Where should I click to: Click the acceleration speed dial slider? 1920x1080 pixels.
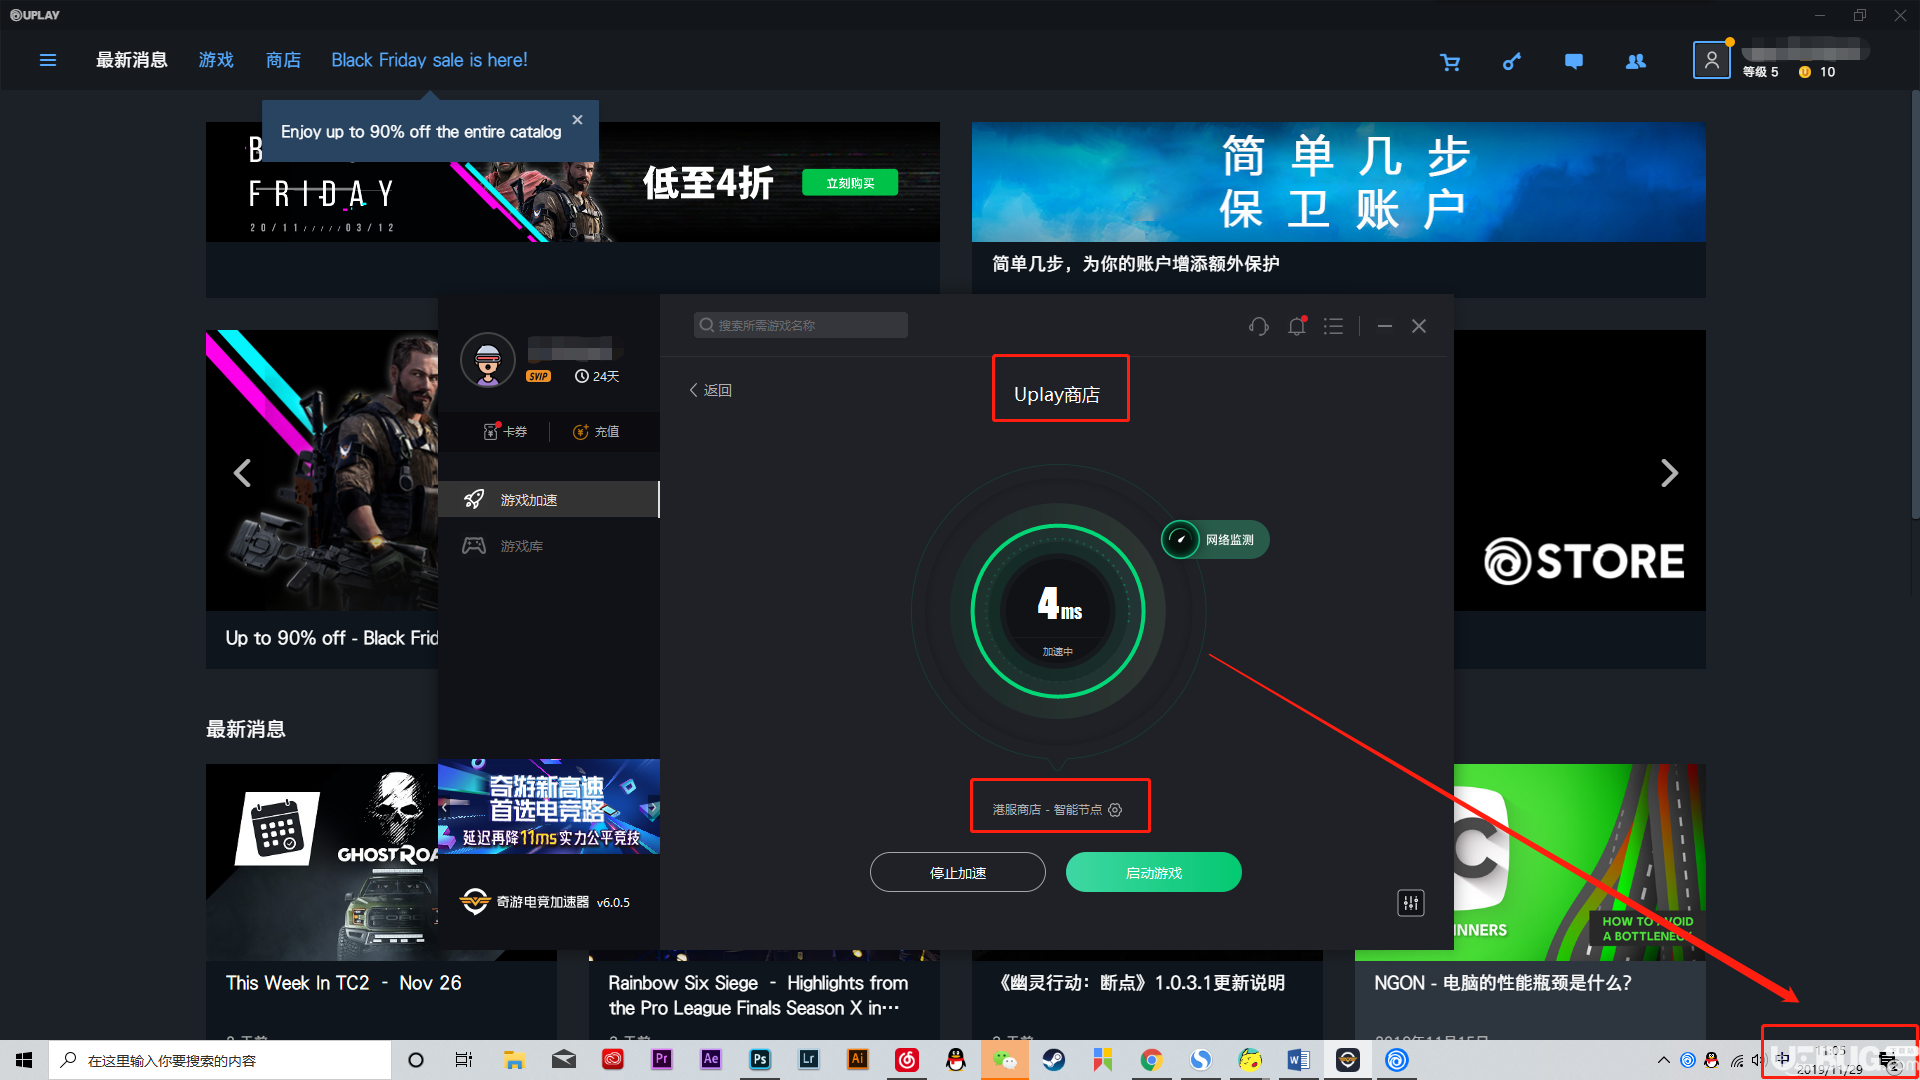click(x=1055, y=607)
